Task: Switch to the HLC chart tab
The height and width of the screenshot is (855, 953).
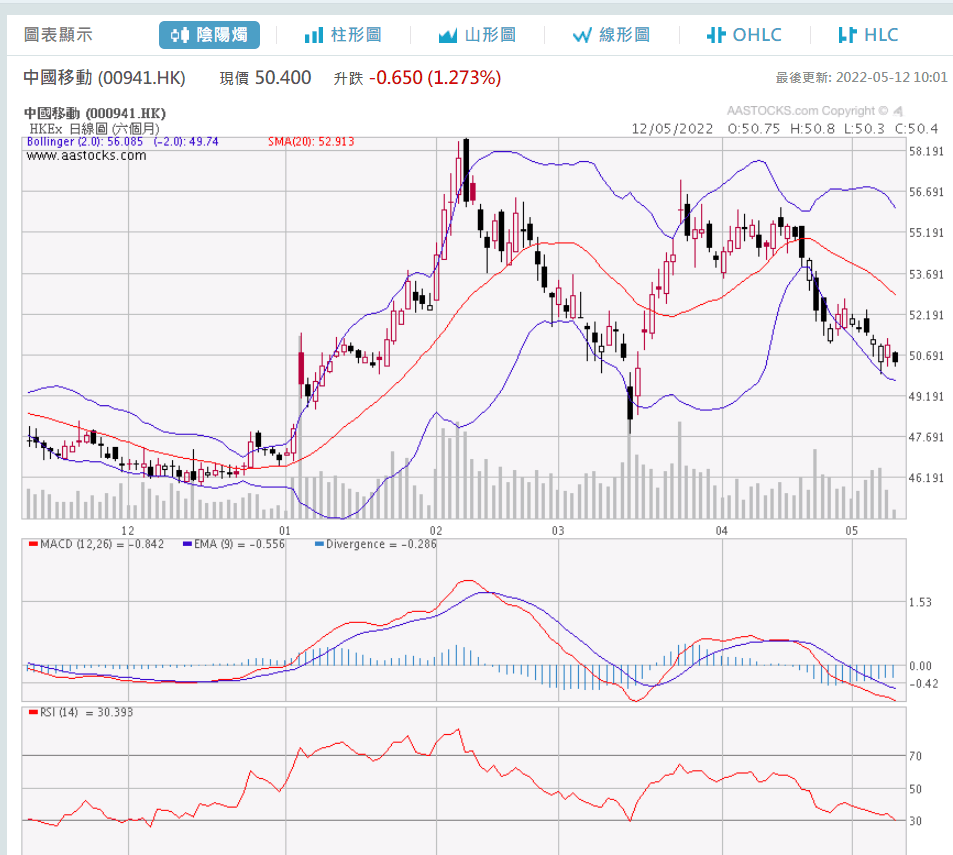Action: tap(868, 35)
